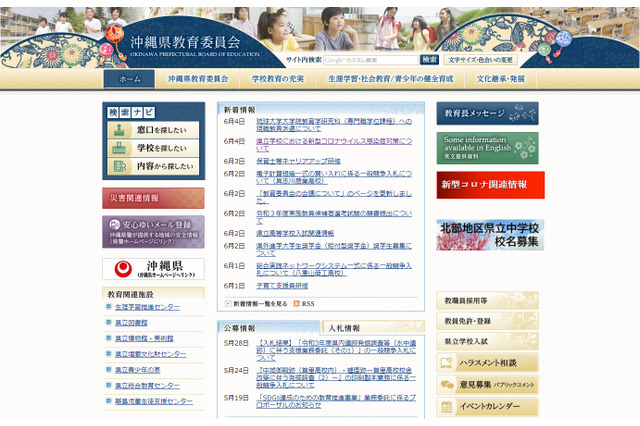Open 県立高等学校入試関連情報 link

(x=295, y=233)
